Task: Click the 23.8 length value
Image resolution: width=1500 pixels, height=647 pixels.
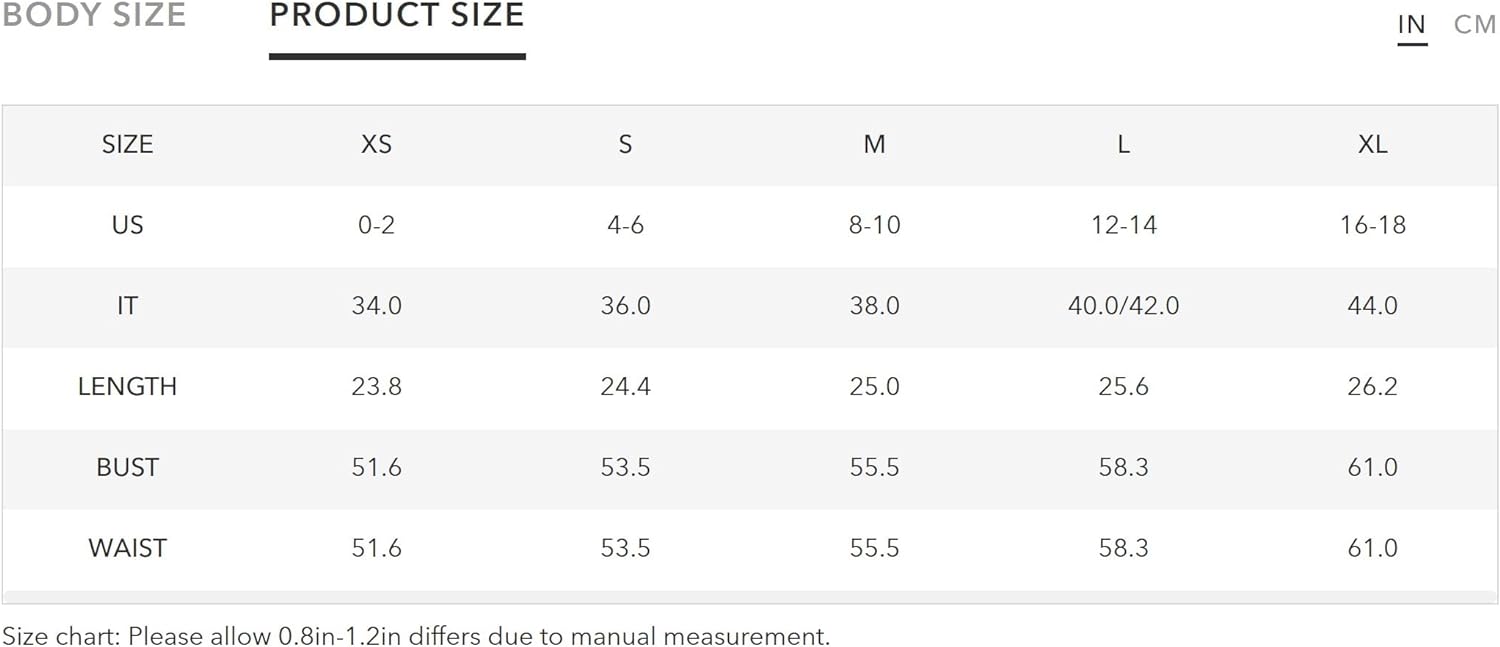Action: (x=376, y=387)
